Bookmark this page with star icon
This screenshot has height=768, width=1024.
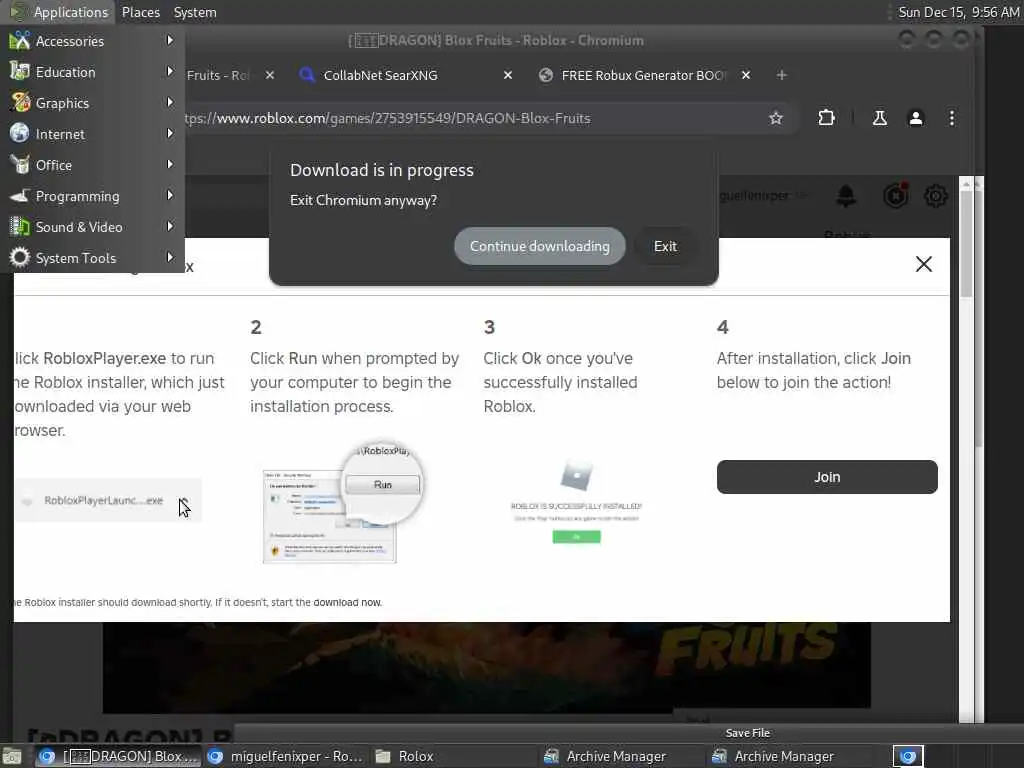pyautogui.click(x=775, y=118)
